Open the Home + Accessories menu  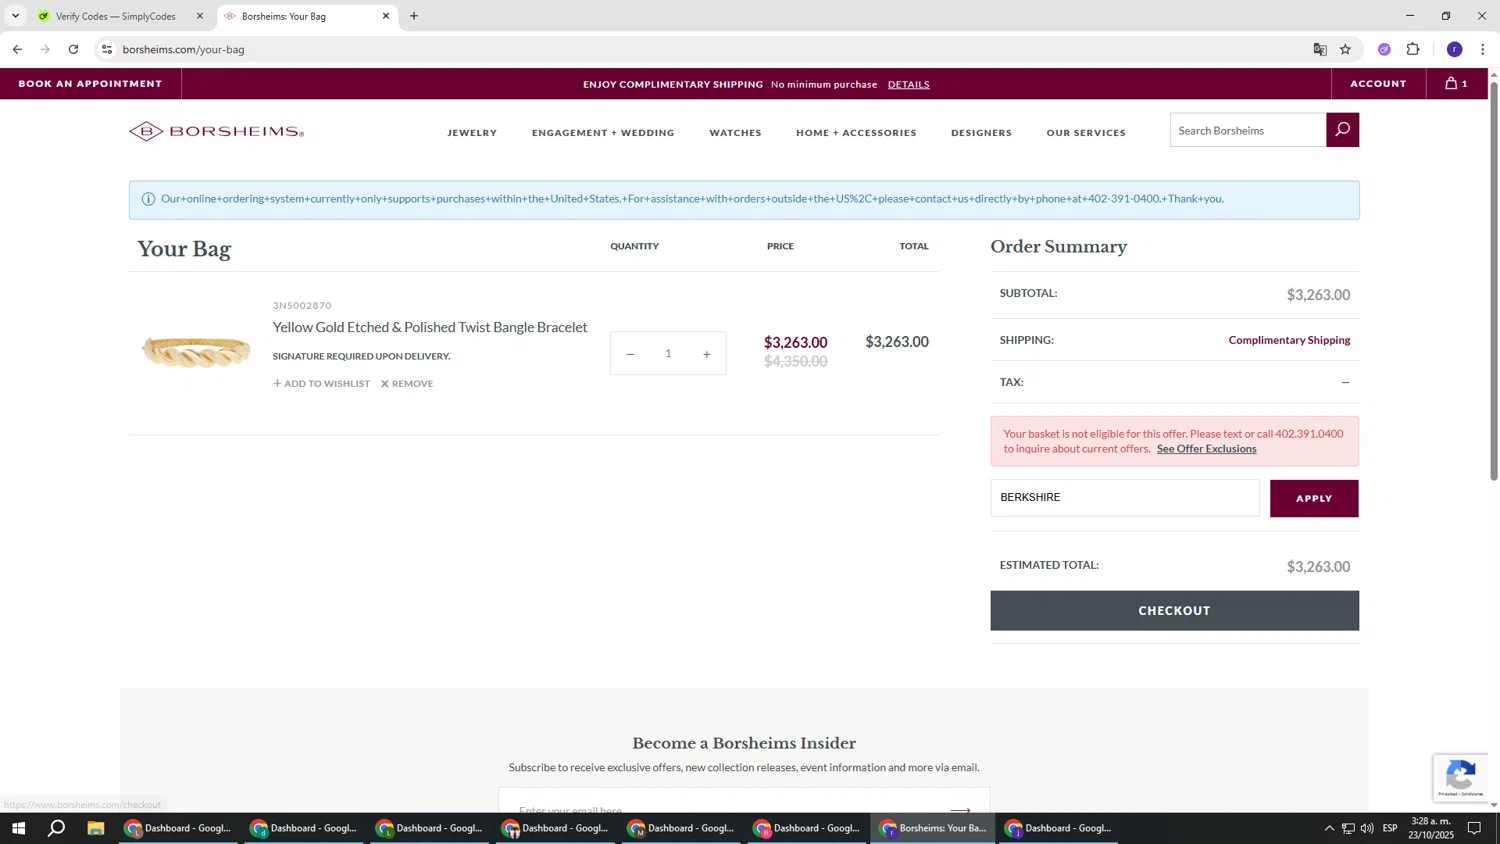[856, 132]
